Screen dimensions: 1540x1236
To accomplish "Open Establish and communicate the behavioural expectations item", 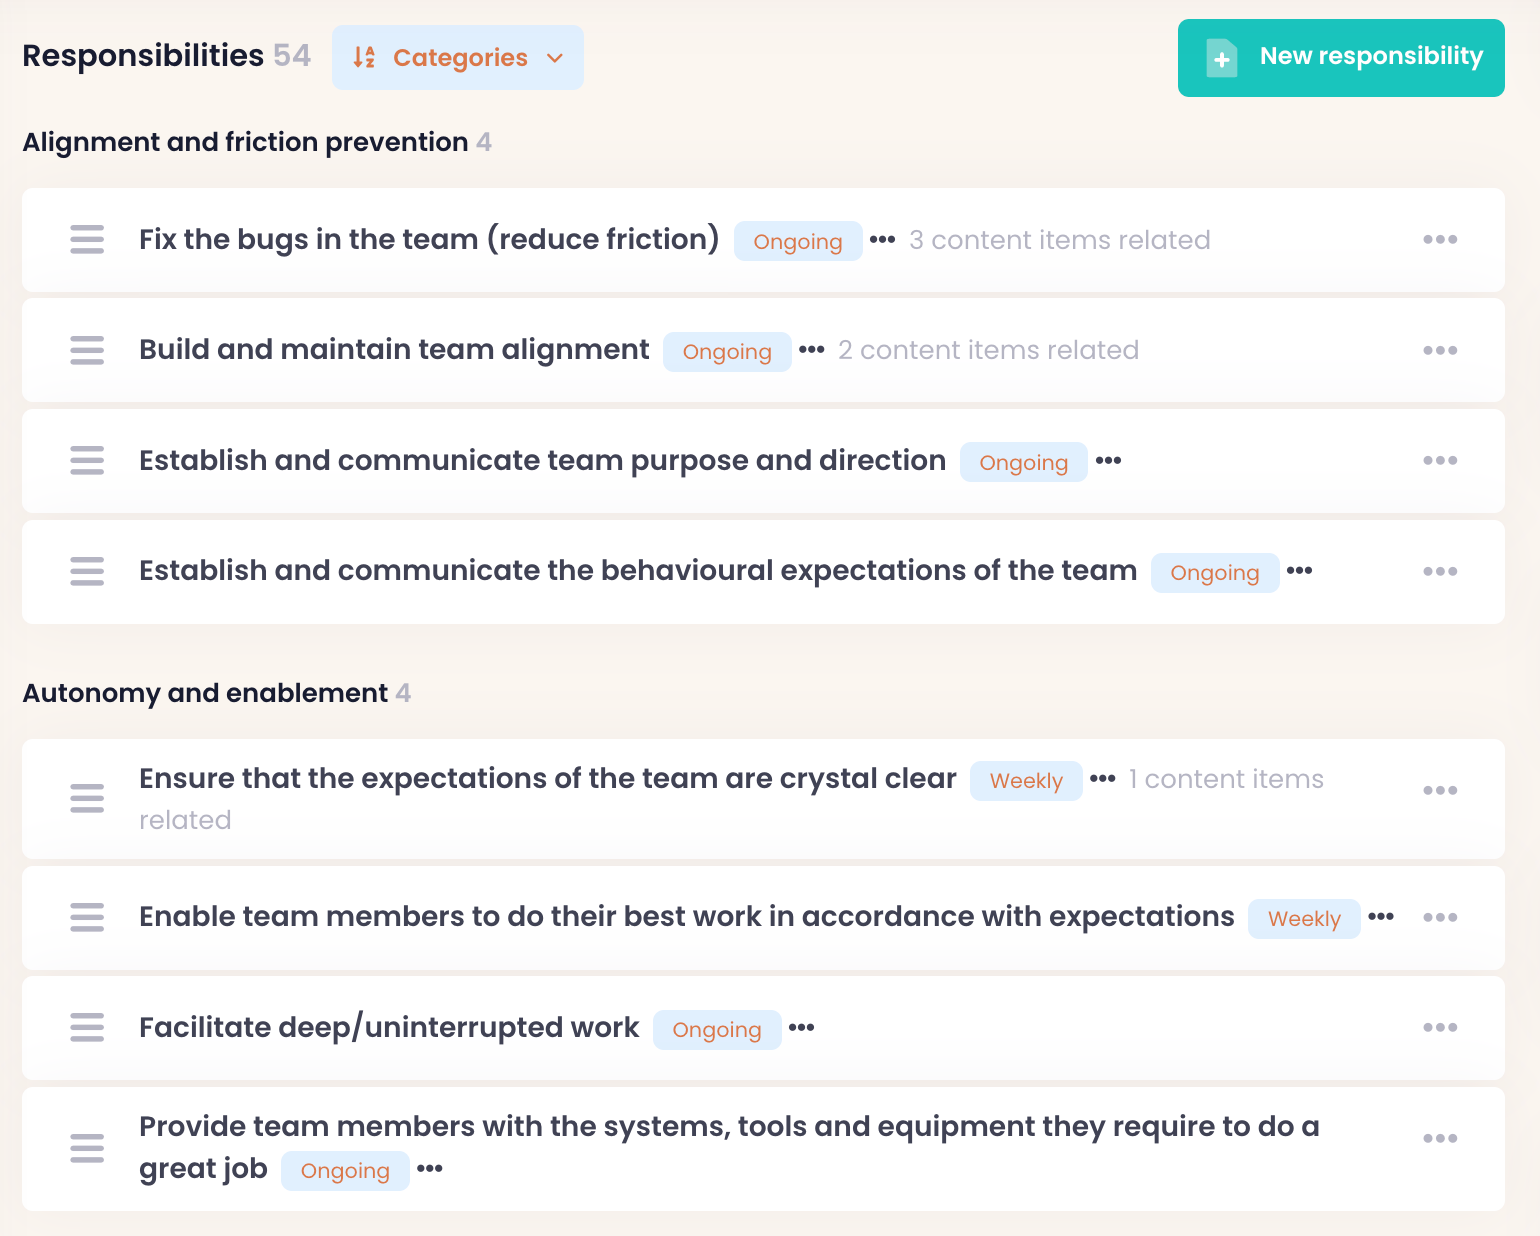I will click(637, 571).
